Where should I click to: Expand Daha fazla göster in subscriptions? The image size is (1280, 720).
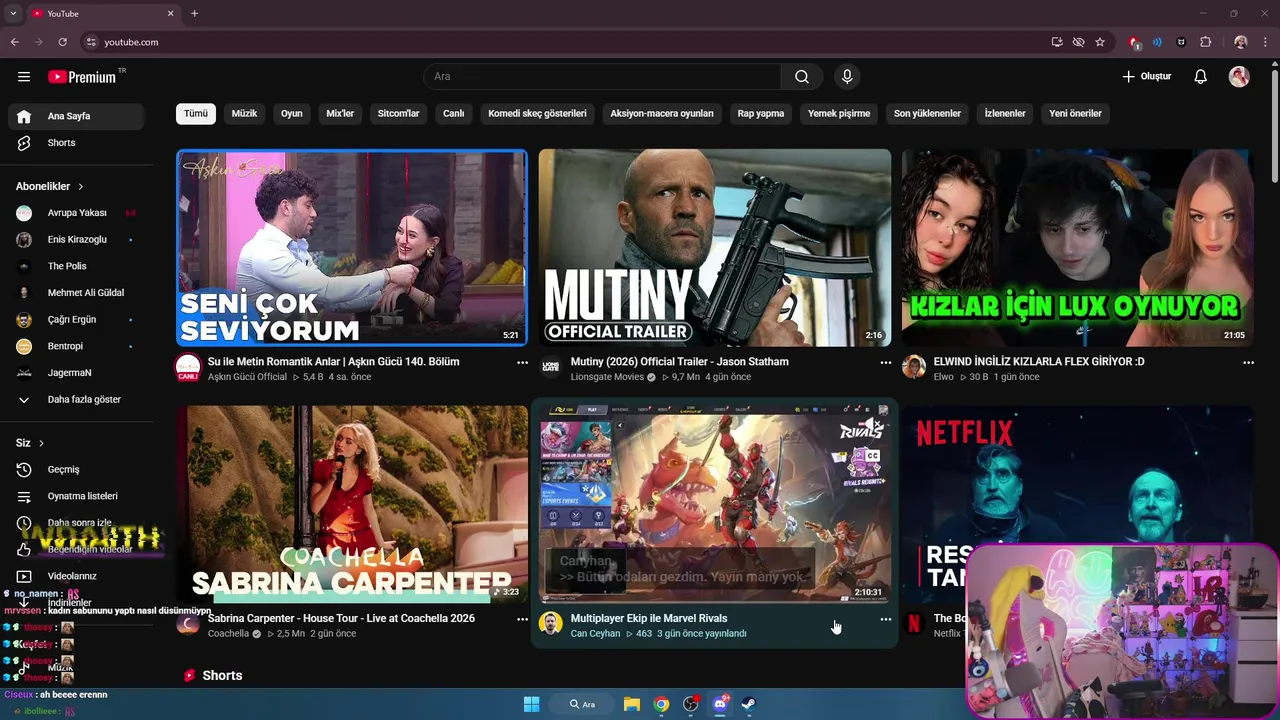[x=76, y=399]
